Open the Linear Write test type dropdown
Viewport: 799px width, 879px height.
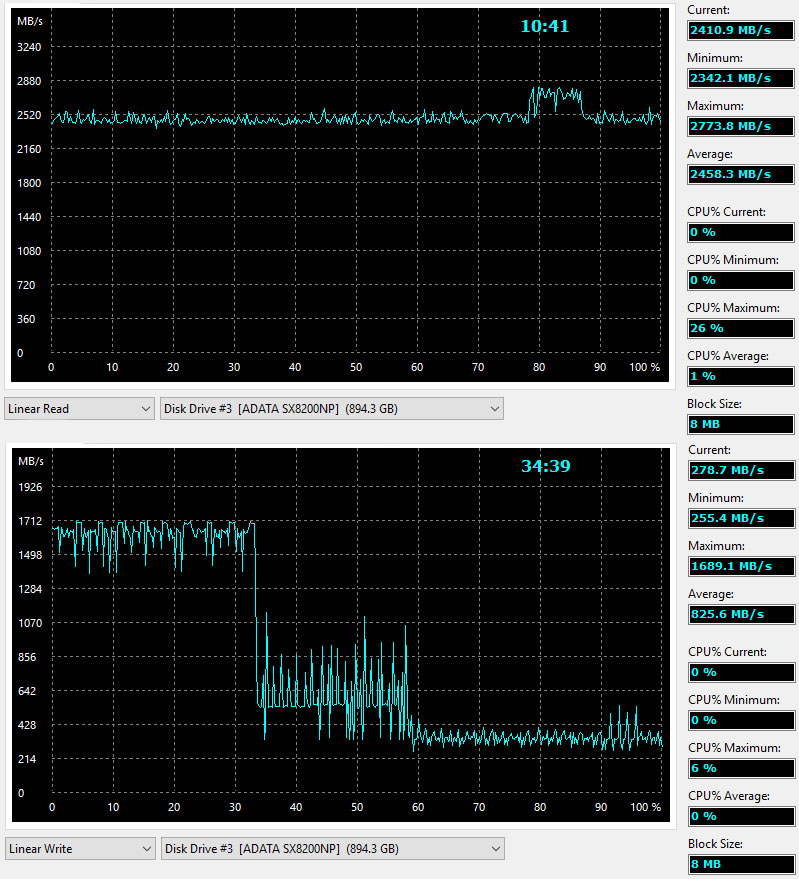pos(80,849)
